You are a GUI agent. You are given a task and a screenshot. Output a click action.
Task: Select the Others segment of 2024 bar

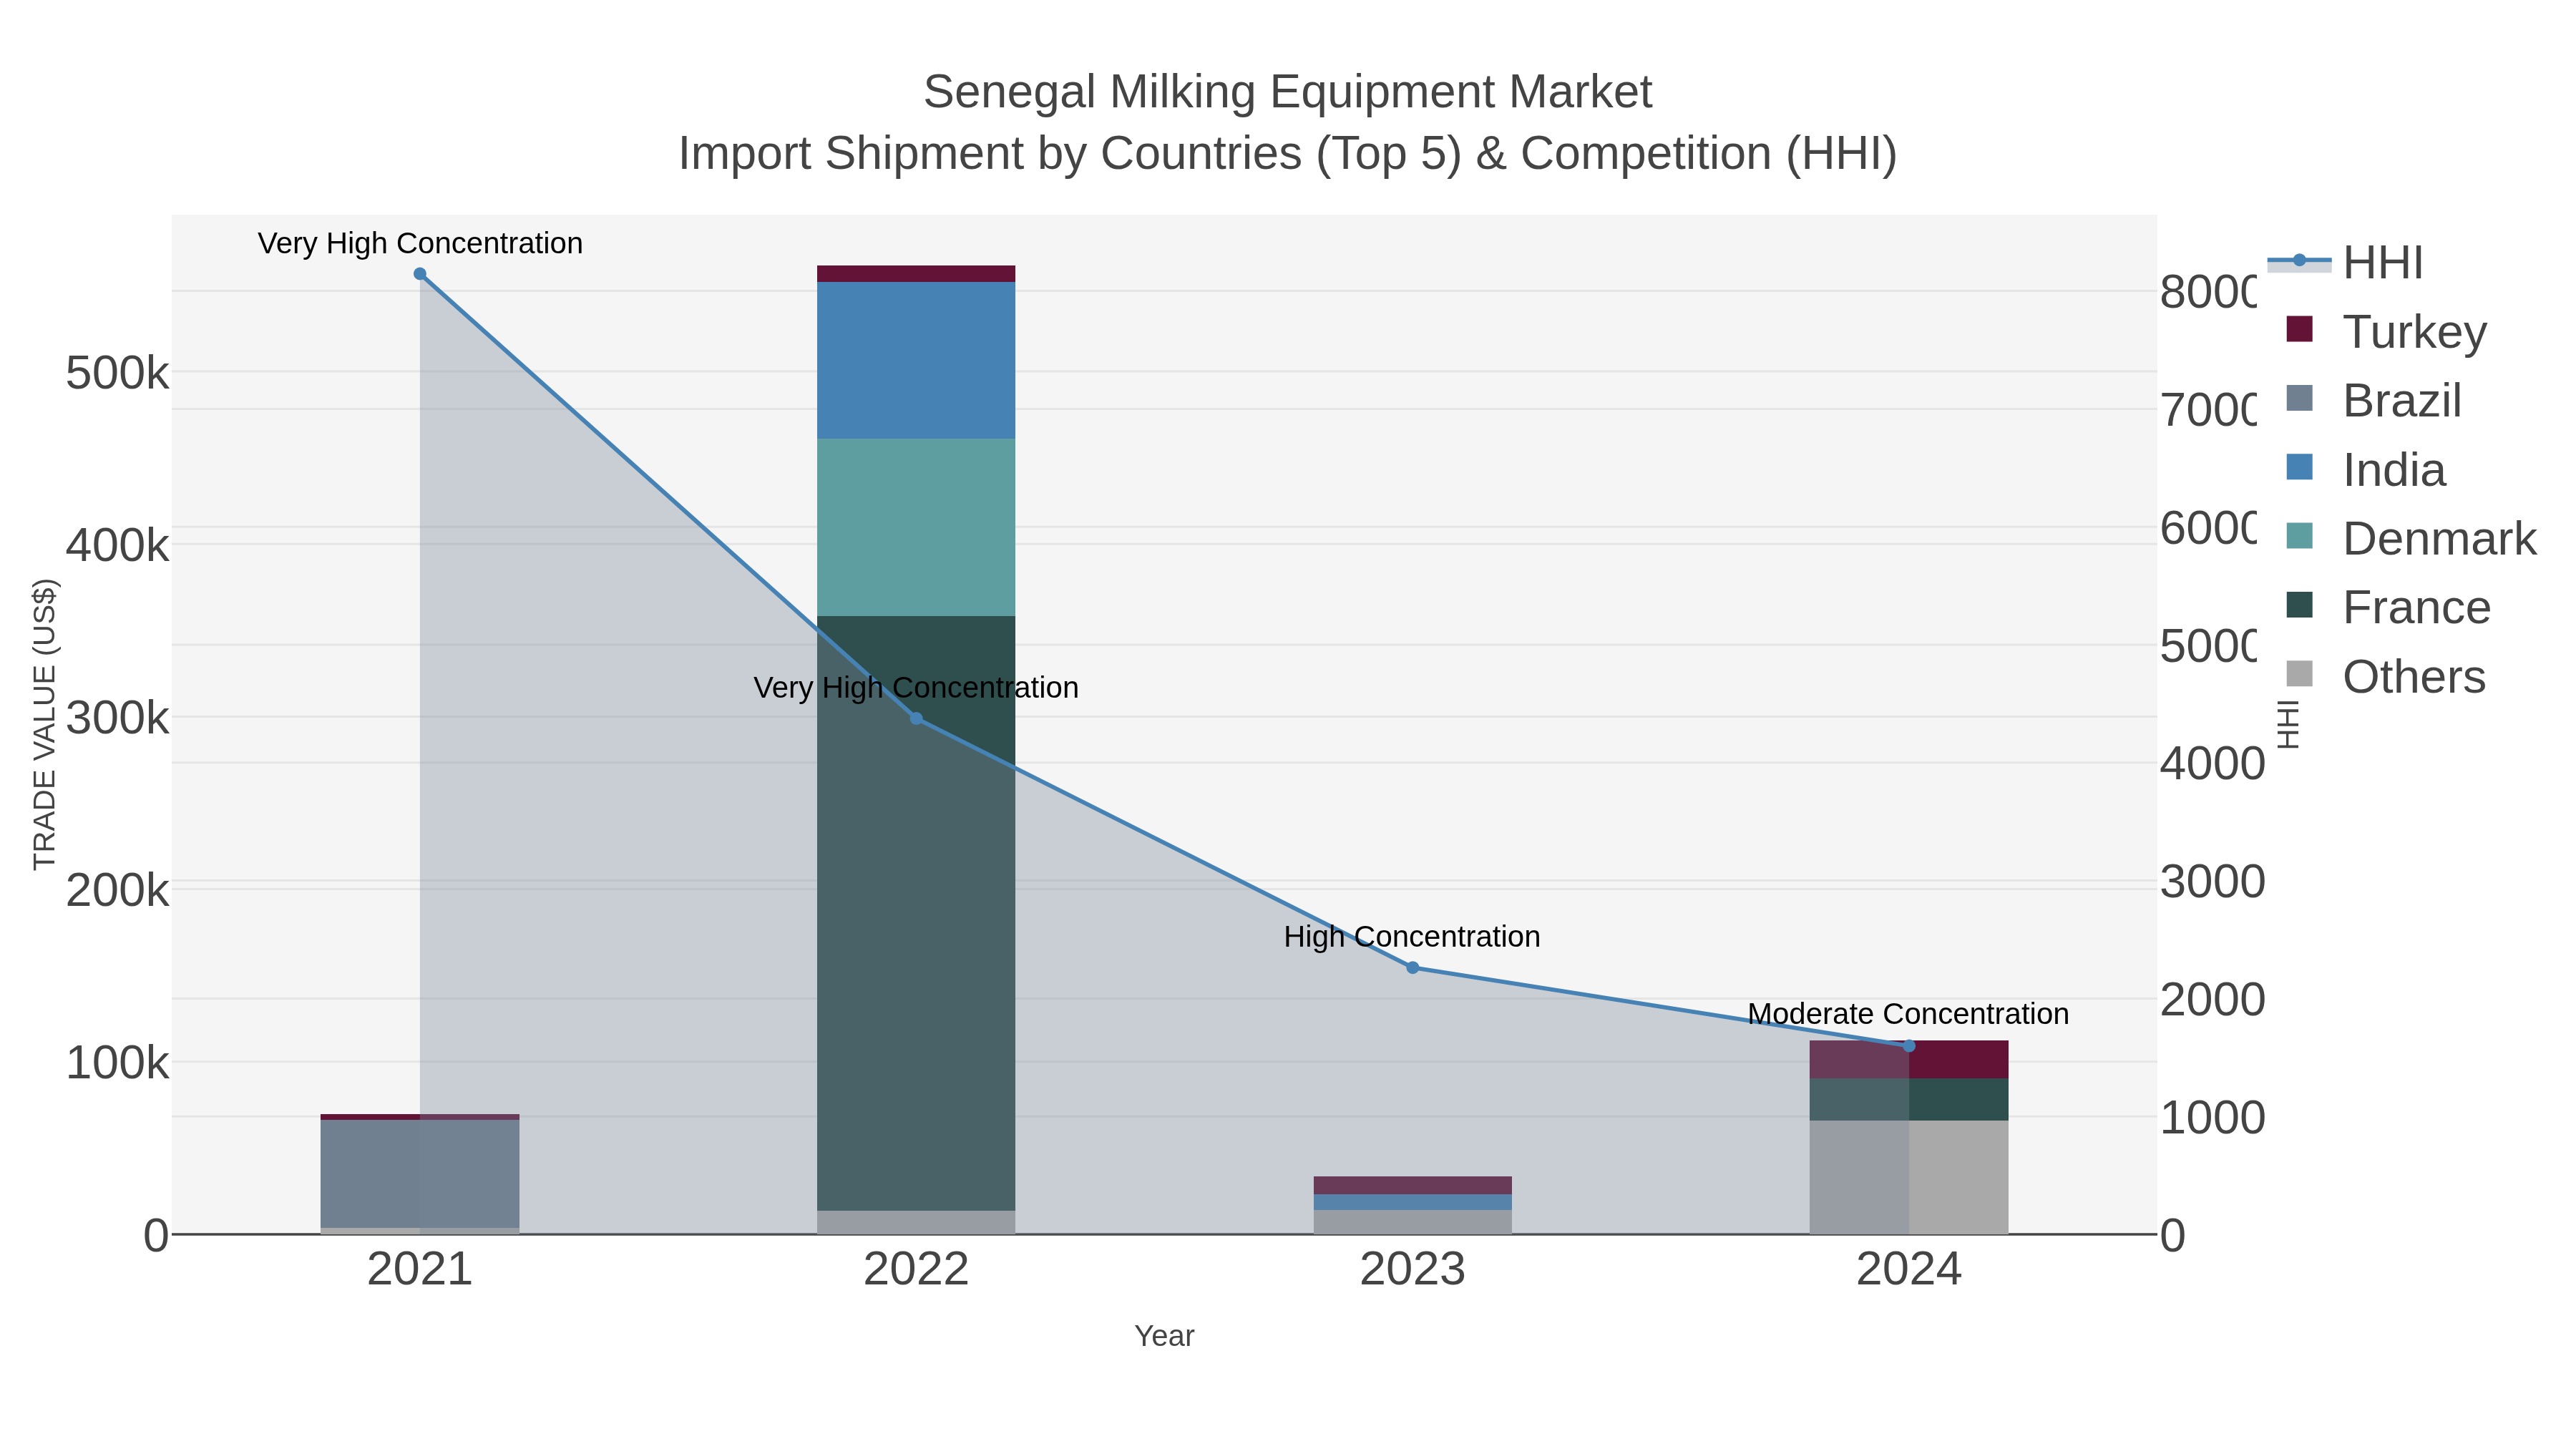pos(1909,1177)
